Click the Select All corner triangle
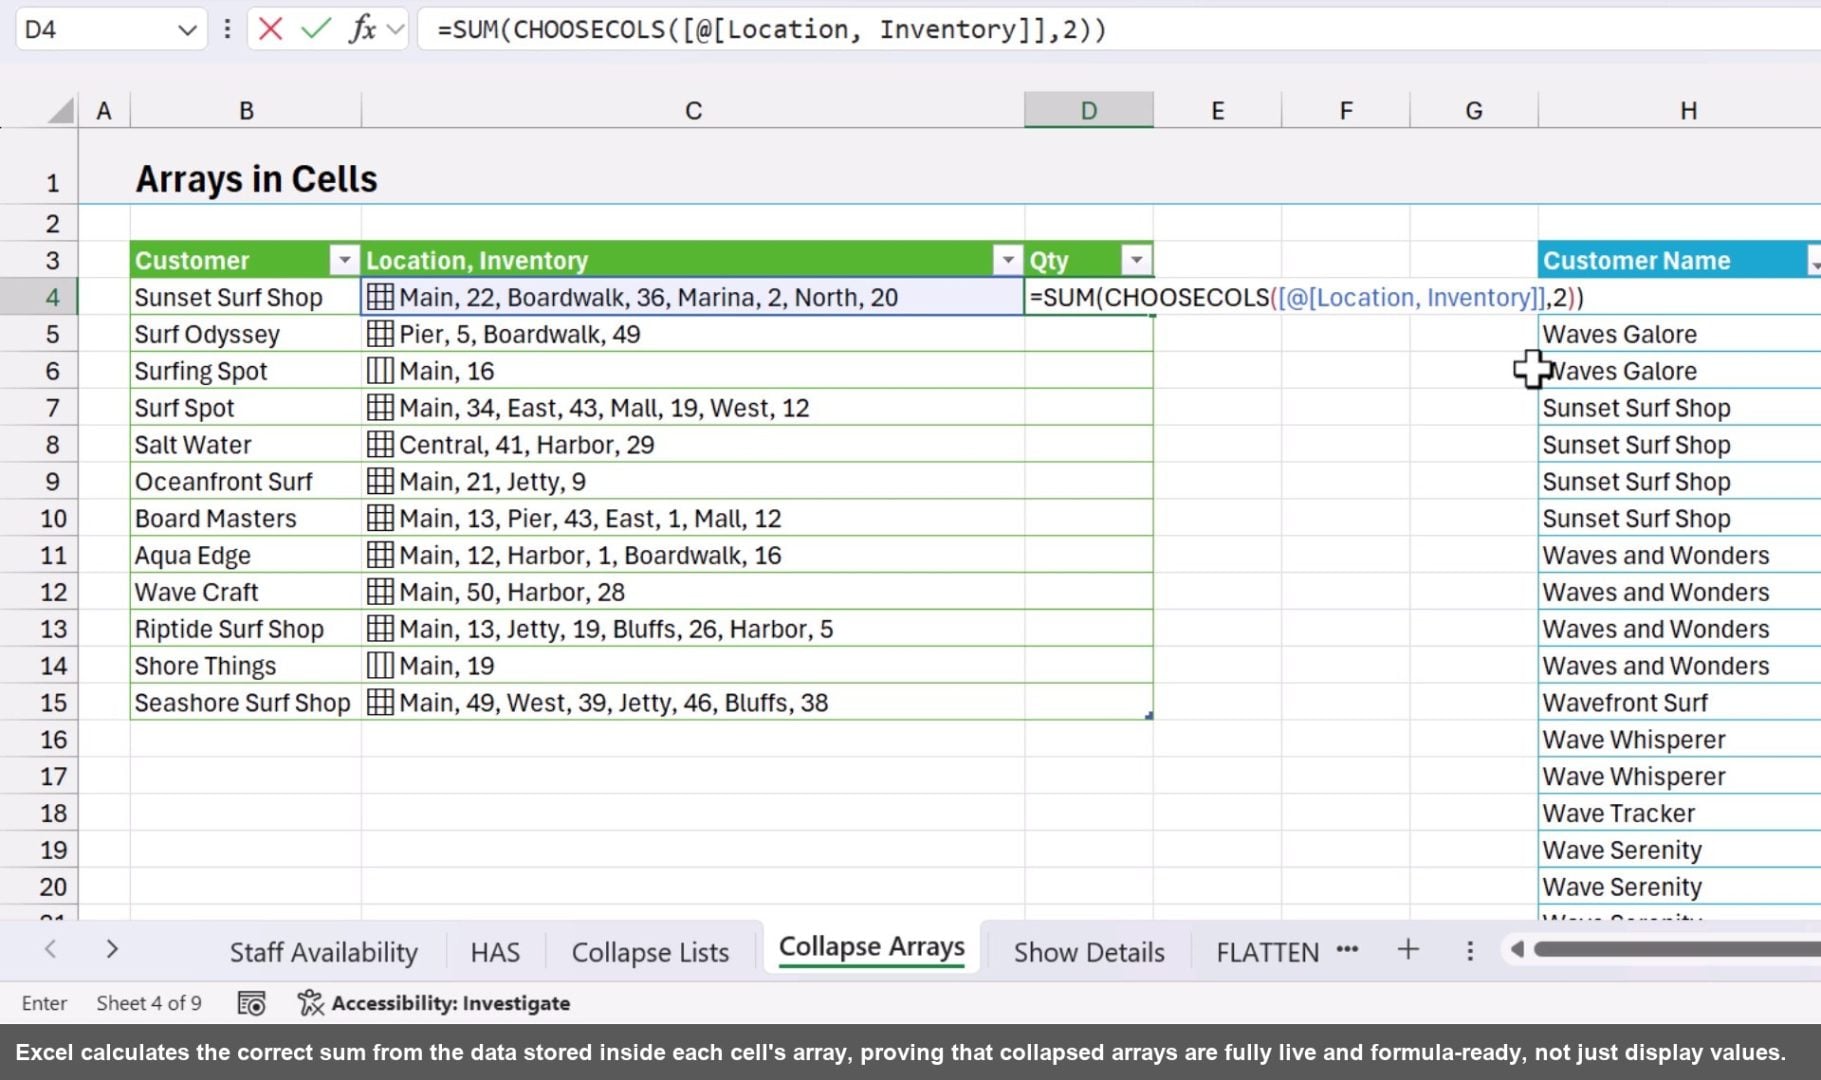The image size is (1821, 1080). coord(62,110)
